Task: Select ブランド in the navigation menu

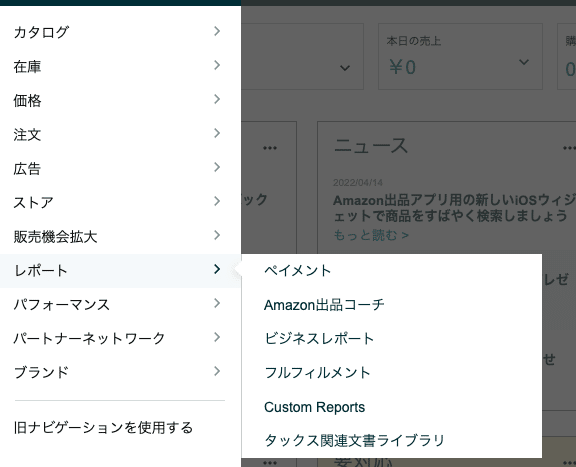Action: pyautogui.click(x=120, y=372)
